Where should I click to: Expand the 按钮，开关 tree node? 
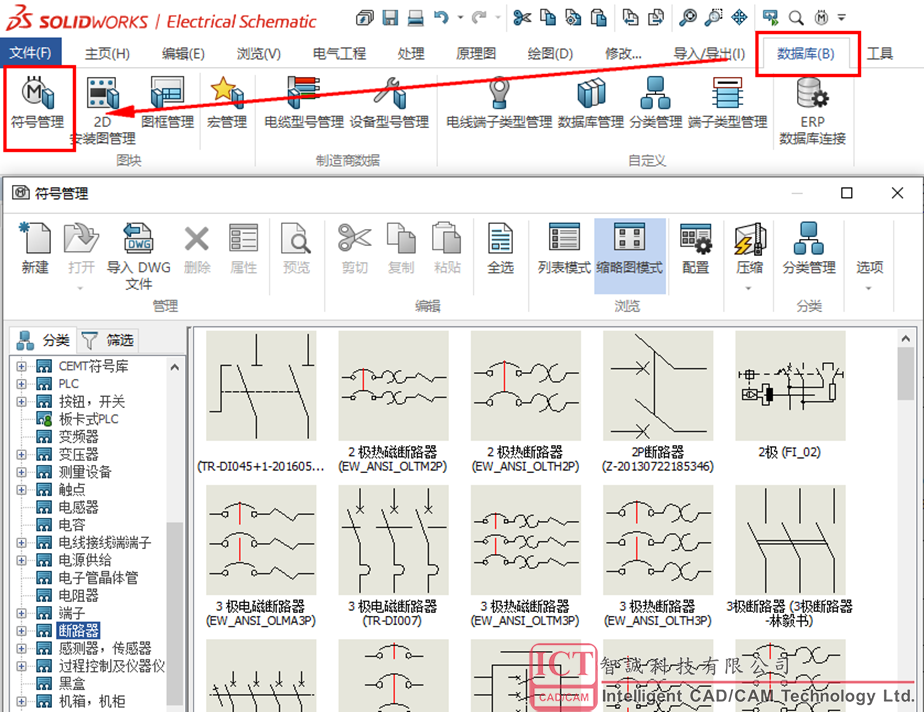coord(21,402)
